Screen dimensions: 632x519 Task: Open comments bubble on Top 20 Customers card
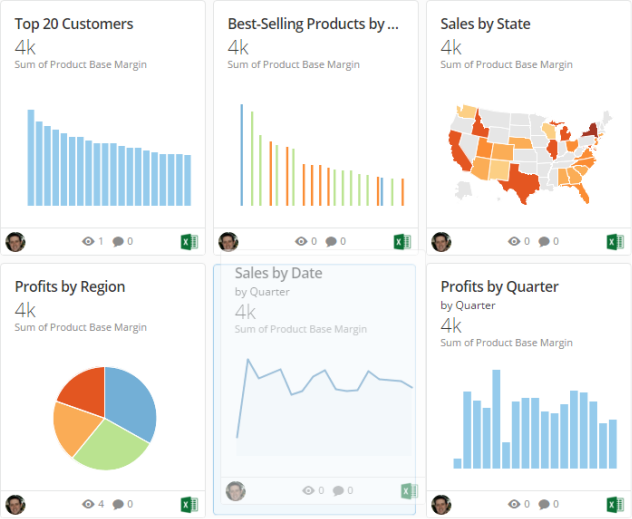[118, 242]
